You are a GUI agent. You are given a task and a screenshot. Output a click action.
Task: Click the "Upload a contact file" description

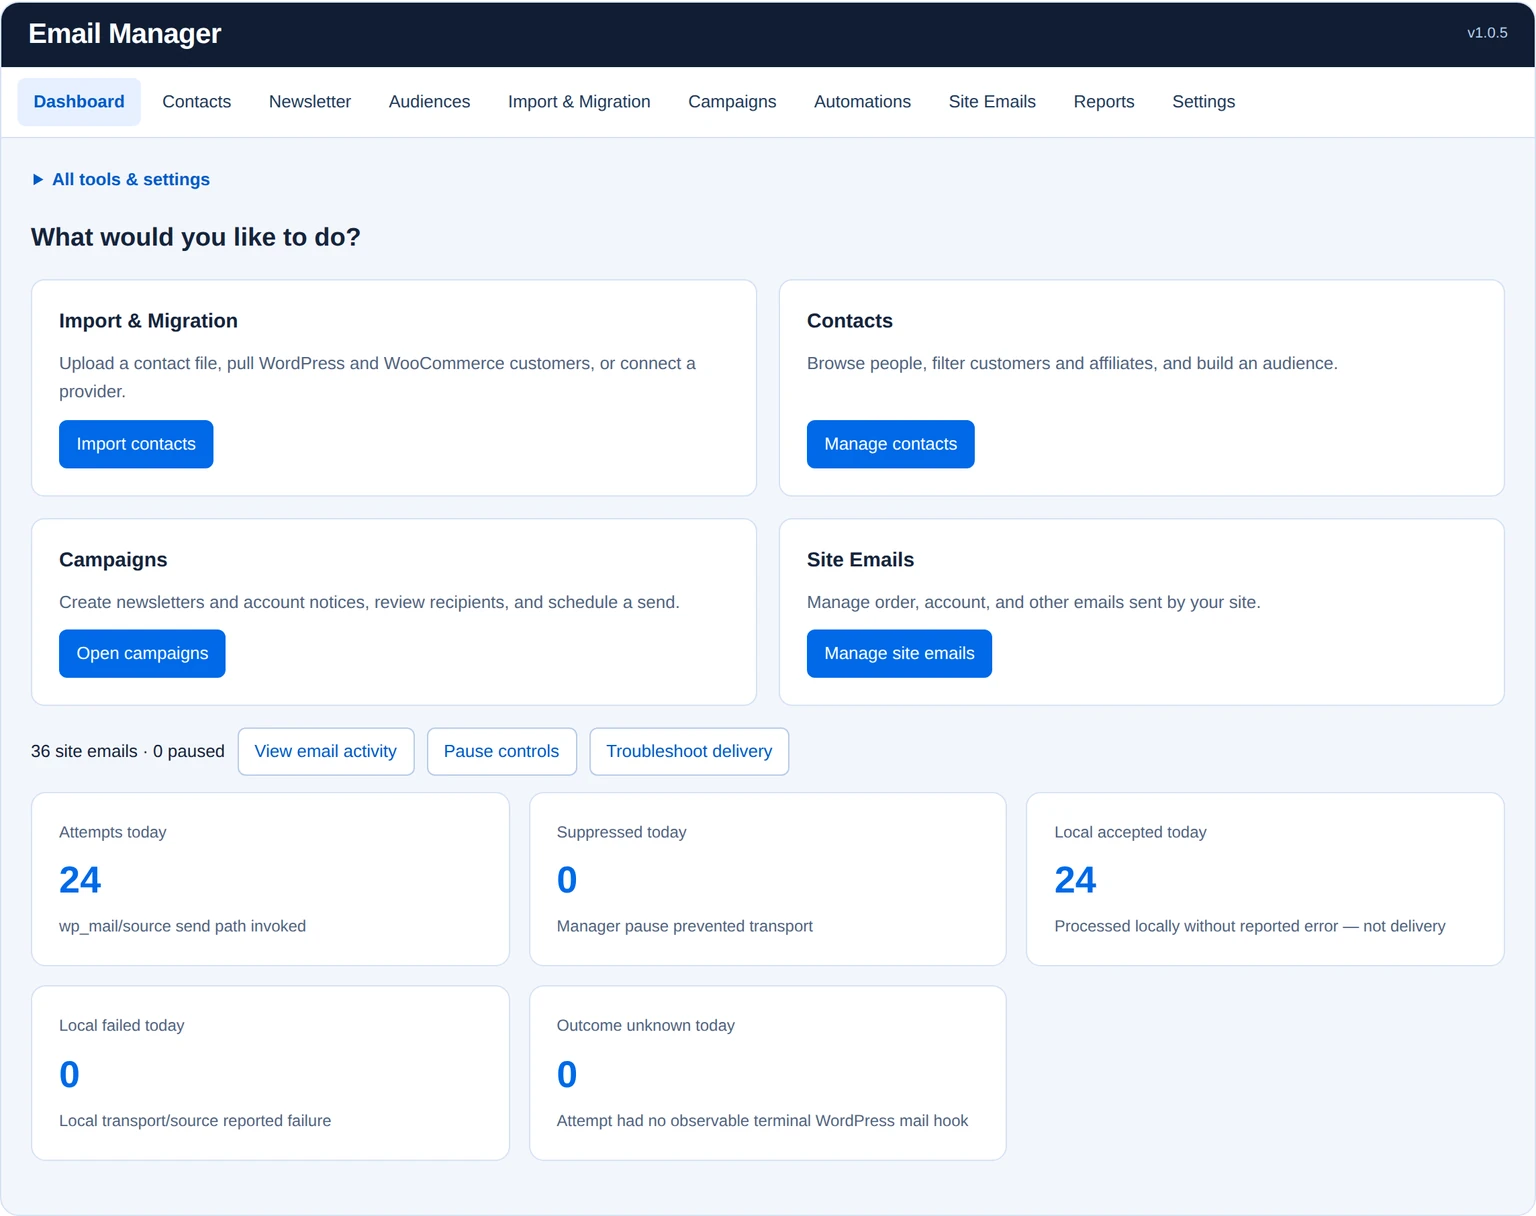point(377,378)
